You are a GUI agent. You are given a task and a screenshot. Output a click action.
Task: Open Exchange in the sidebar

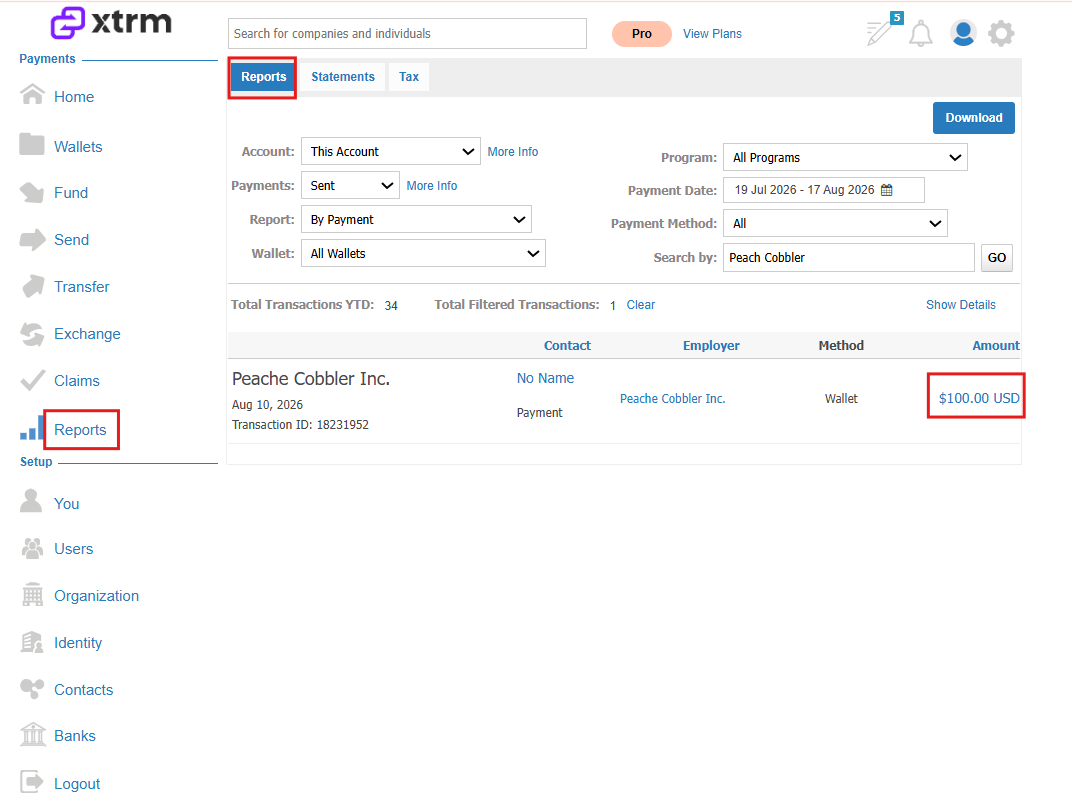87,334
